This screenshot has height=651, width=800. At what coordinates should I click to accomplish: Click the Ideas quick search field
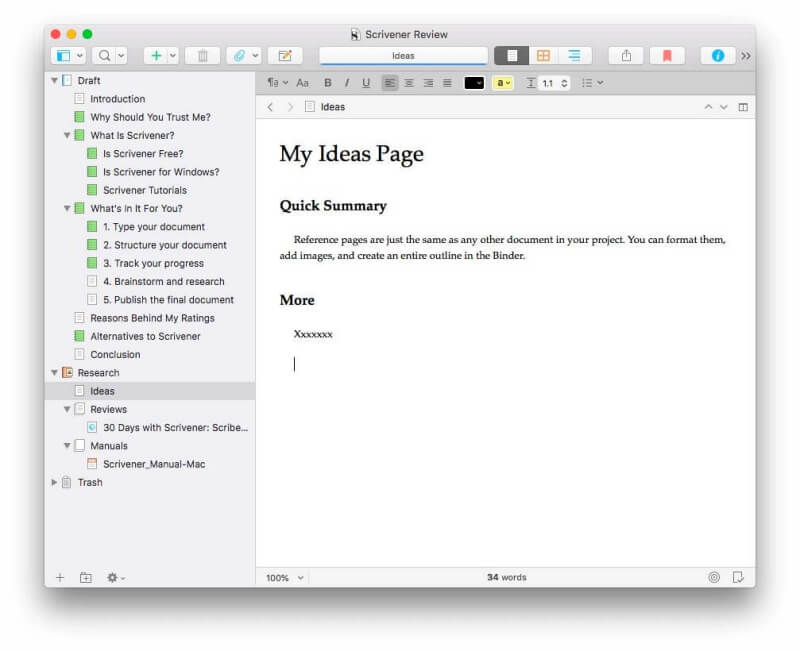(403, 56)
